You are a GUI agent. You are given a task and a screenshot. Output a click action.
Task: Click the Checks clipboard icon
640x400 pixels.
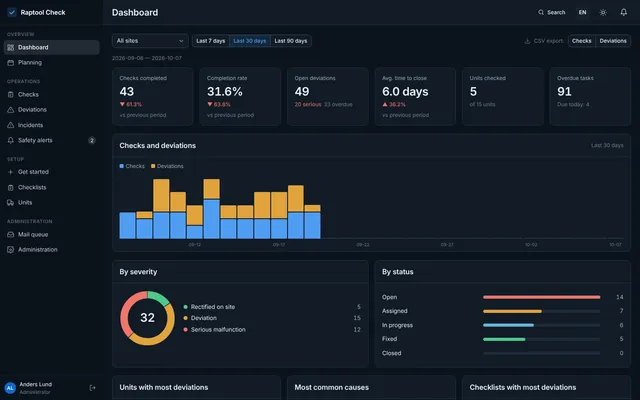point(11,94)
